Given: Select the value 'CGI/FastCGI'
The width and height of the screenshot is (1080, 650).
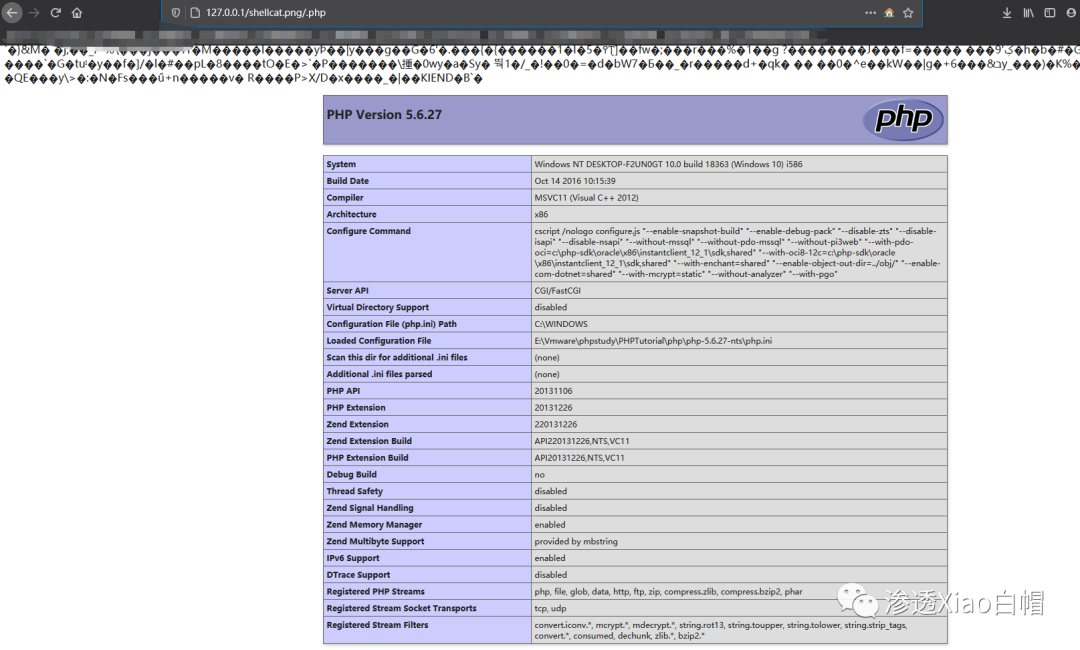Looking at the screenshot, I should (558, 291).
